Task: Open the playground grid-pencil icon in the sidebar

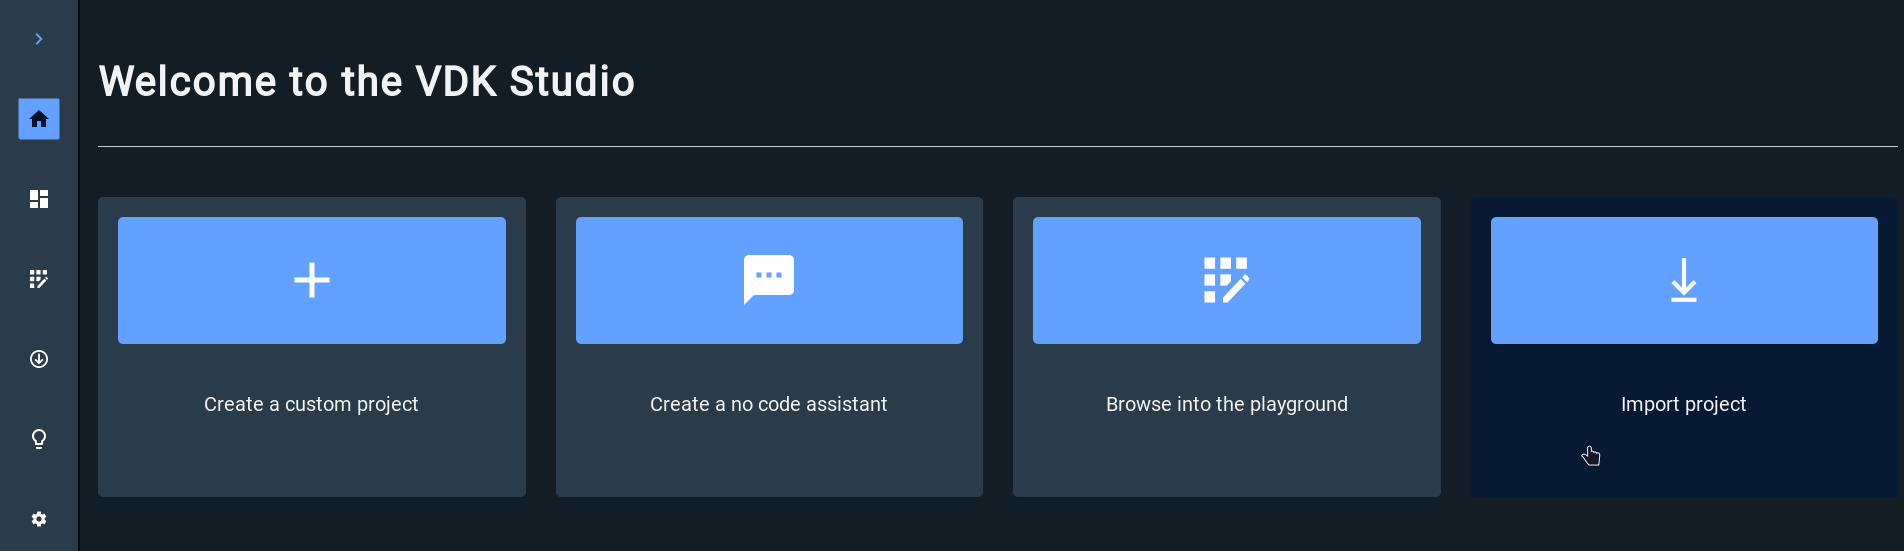Action: coord(39,279)
